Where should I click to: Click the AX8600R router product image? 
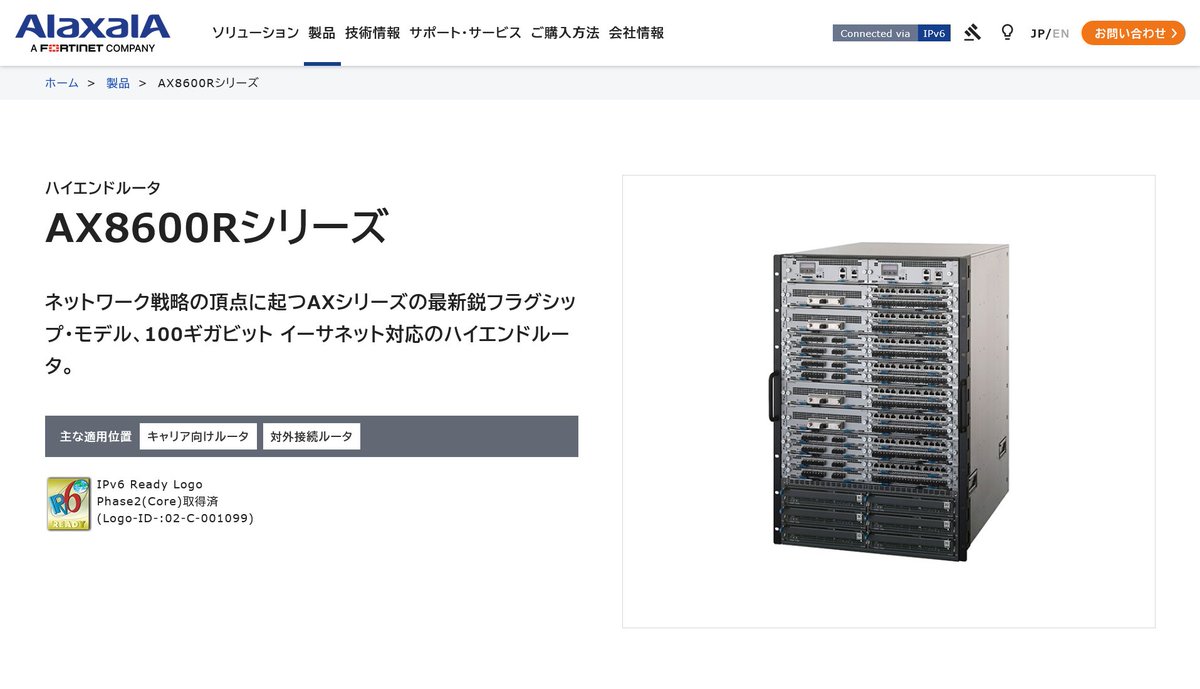point(889,402)
